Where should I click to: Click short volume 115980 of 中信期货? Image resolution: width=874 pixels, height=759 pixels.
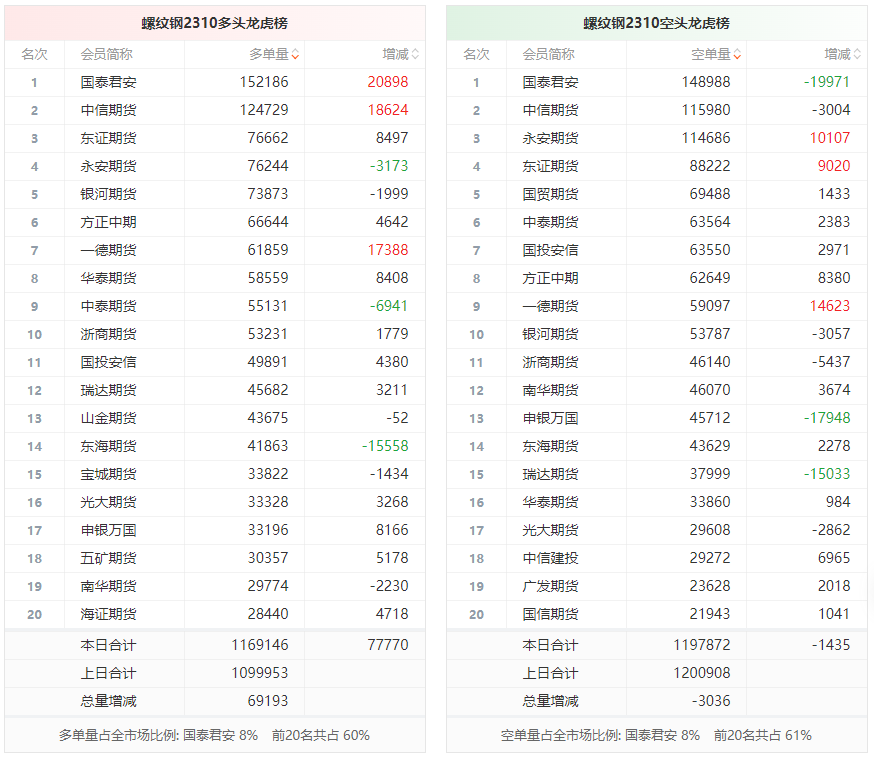pos(706,110)
